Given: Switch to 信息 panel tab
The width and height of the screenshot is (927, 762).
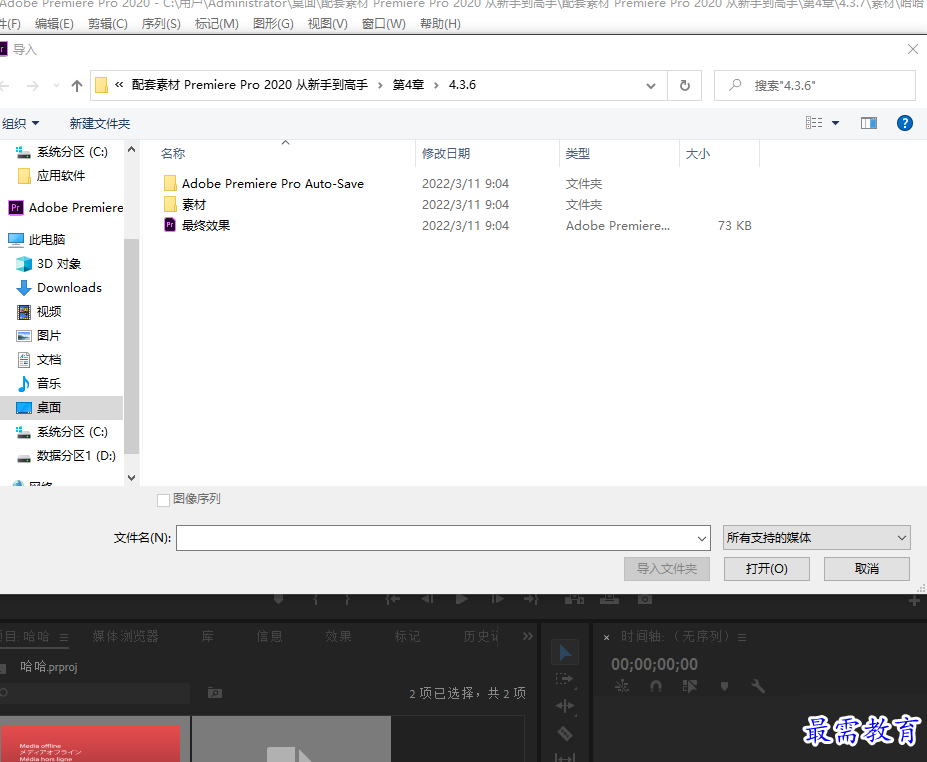Looking at the screenshot, I should (x=270, y=636).
